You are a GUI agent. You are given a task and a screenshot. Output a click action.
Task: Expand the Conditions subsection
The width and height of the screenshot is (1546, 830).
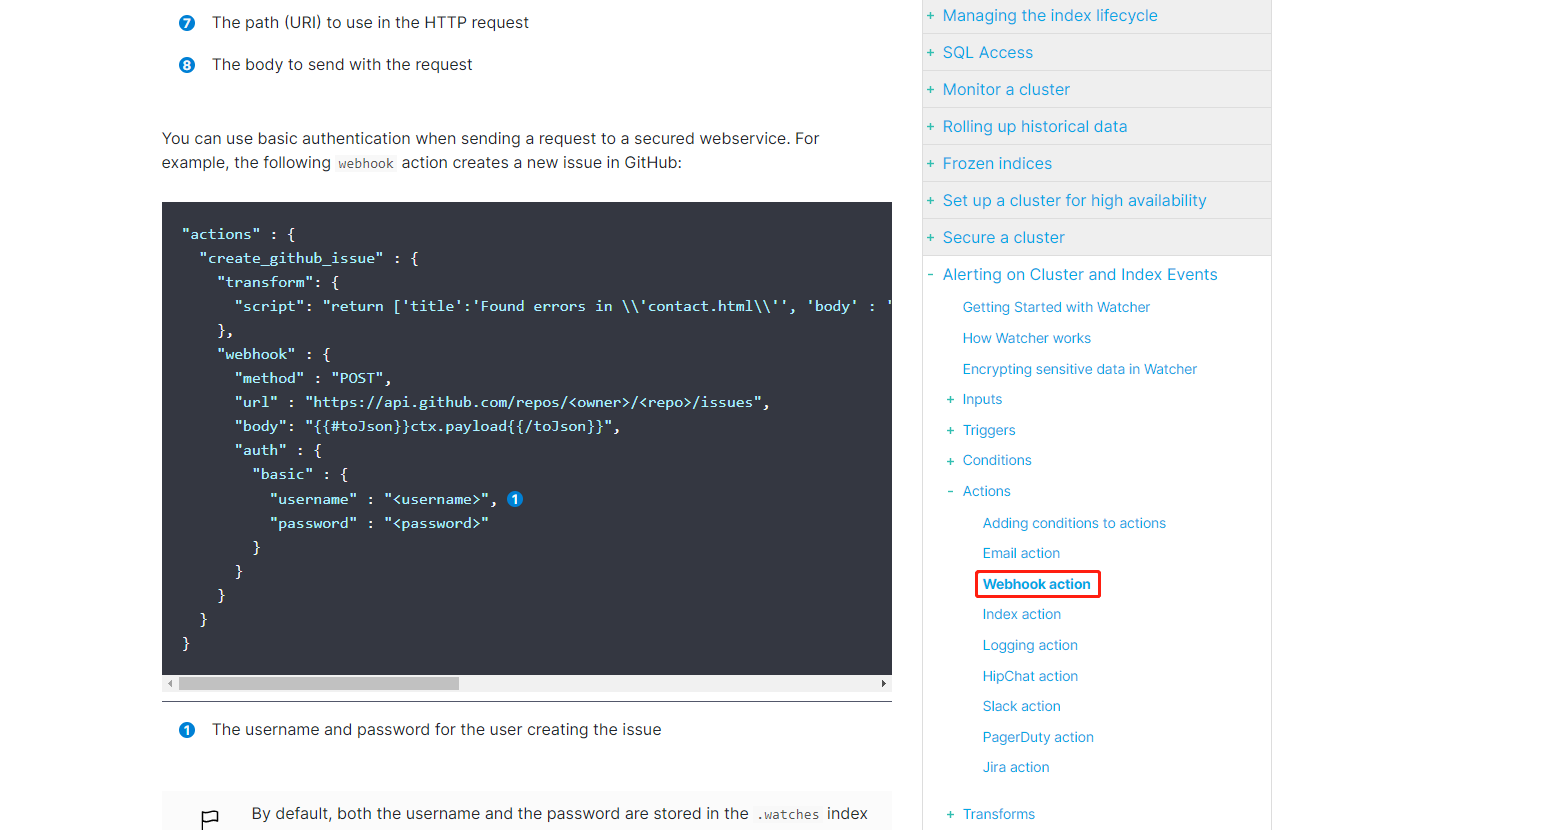[x=950, y=461]
